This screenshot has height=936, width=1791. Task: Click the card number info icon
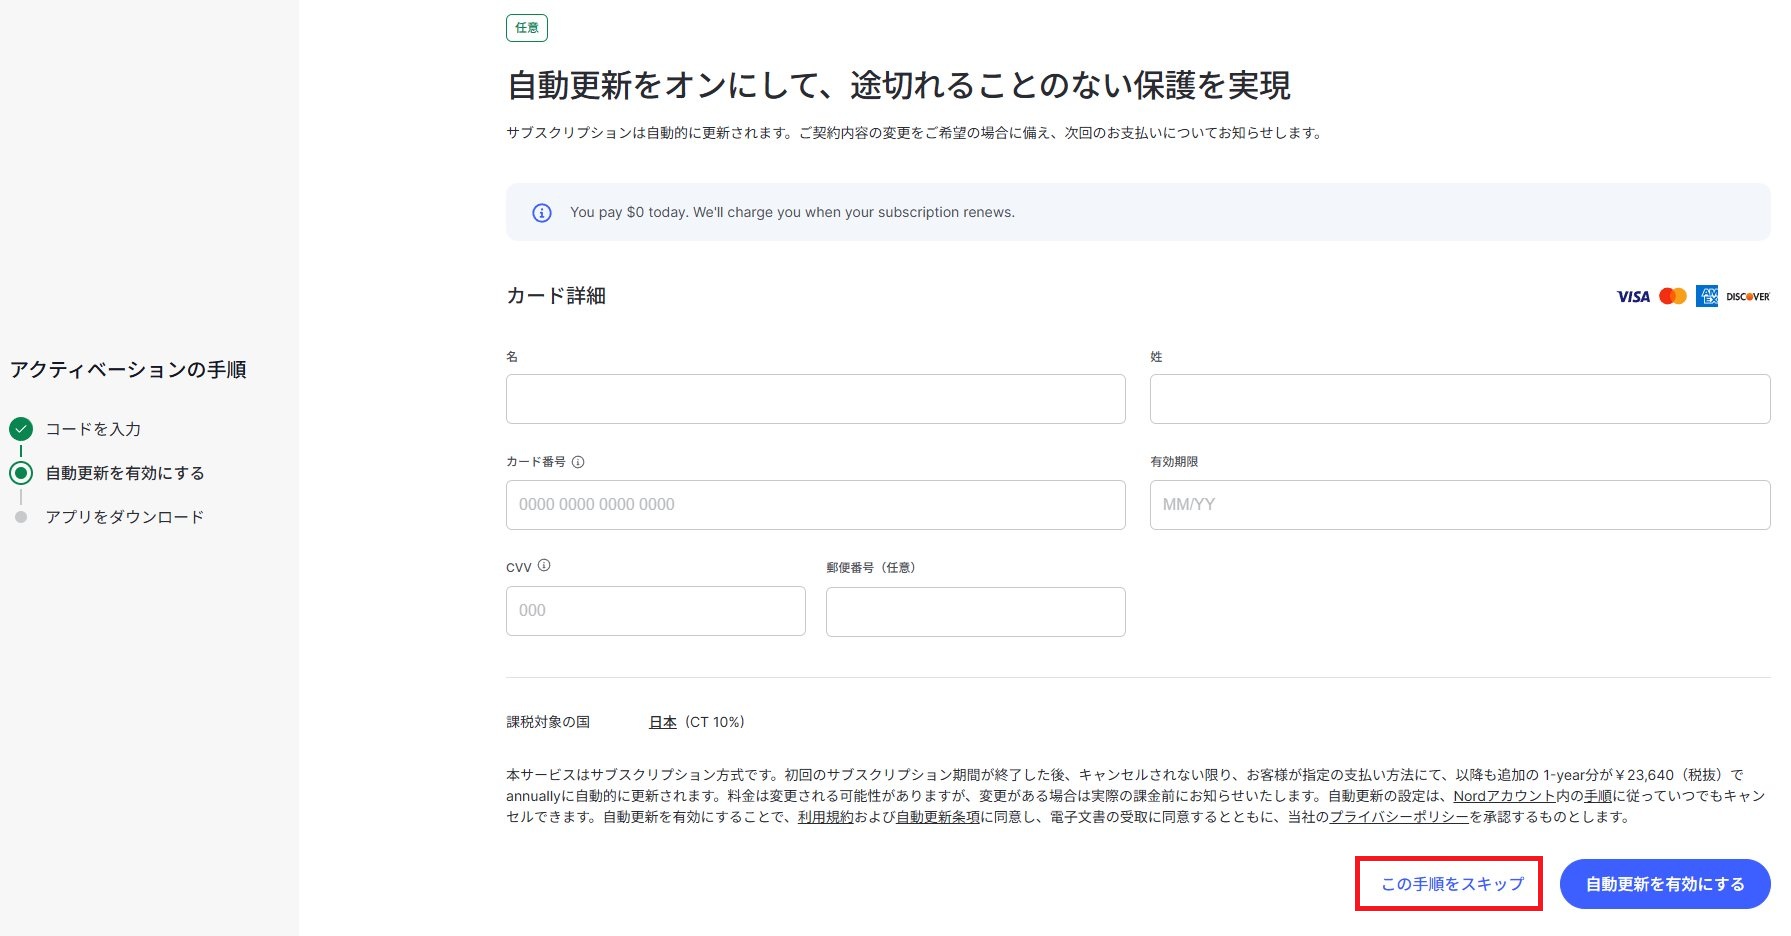[x=578, y=462]
